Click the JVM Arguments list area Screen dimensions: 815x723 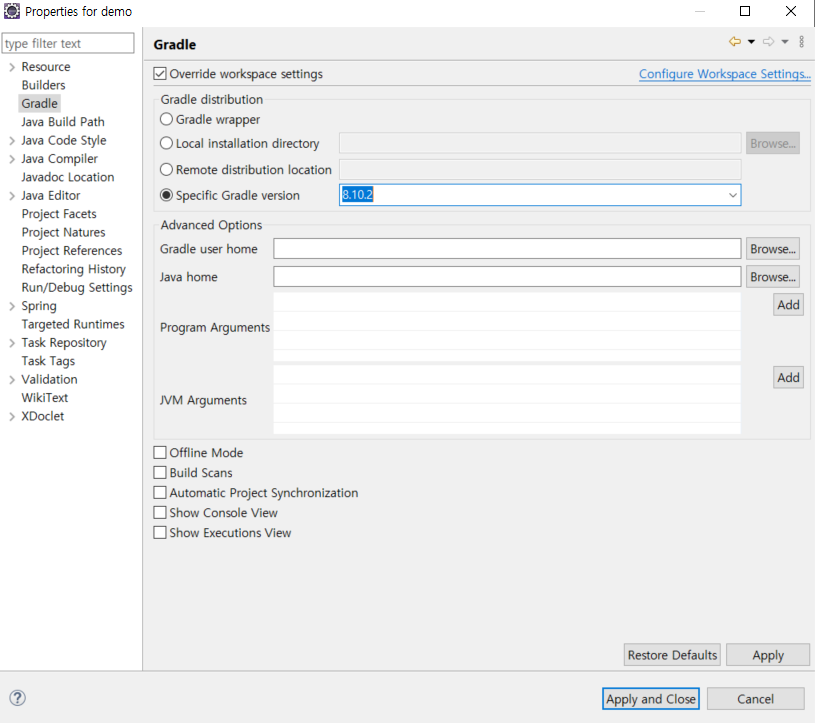(x=507, y=400)
